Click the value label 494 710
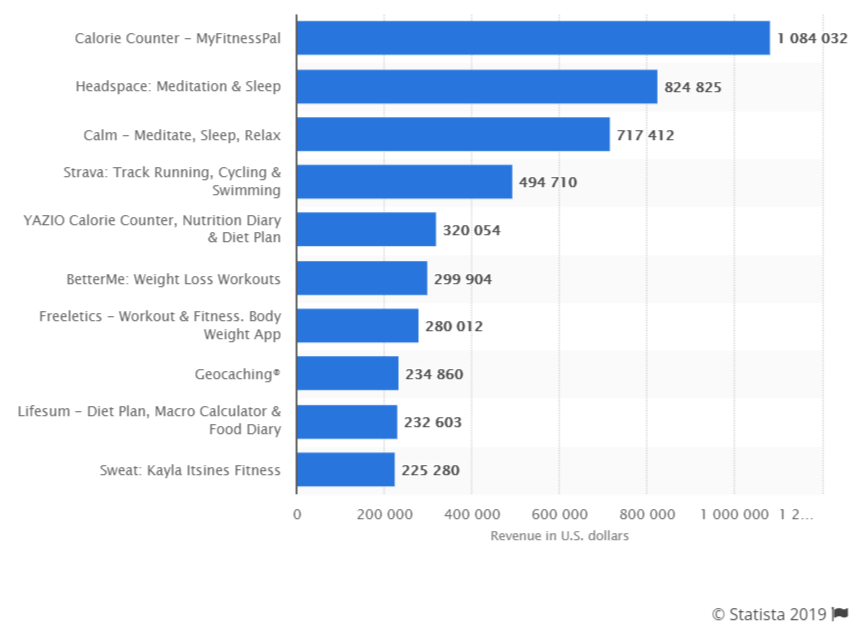The image size is (862, 628). pos(548,182)
